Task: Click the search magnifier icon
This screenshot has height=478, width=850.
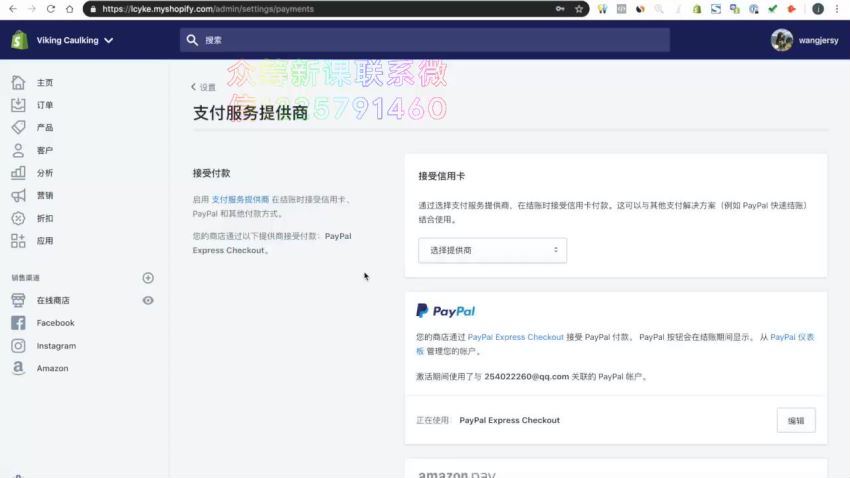Action: tap(192, 40)
